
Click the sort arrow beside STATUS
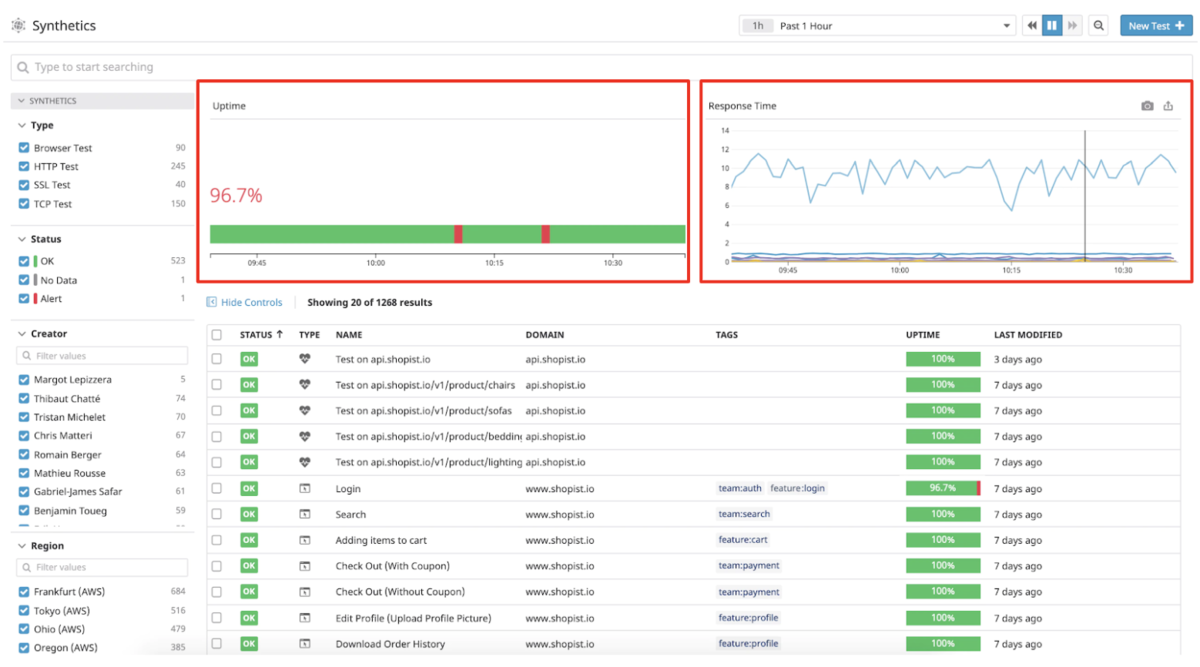click(280, 335)
